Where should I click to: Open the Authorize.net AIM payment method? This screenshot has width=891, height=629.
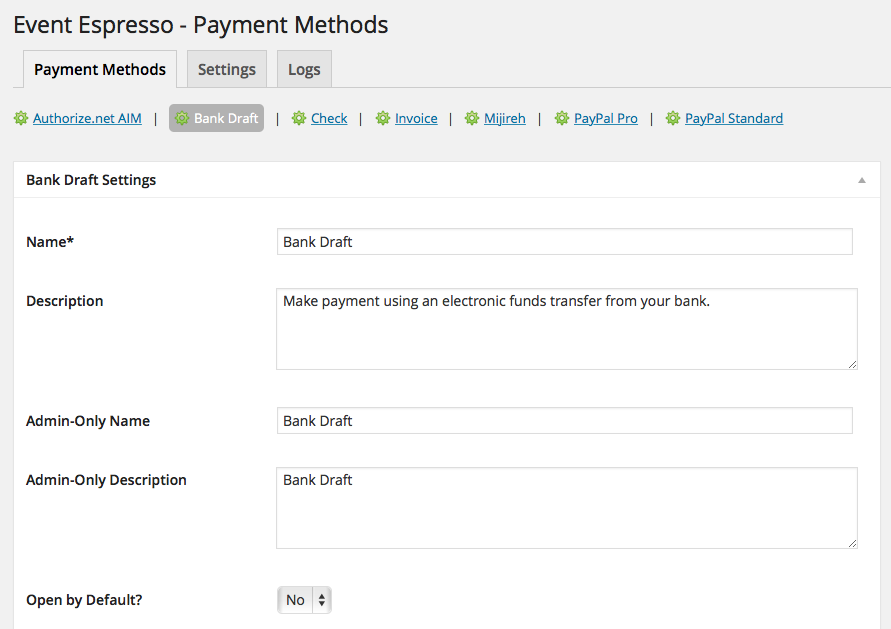click(87, 118)
